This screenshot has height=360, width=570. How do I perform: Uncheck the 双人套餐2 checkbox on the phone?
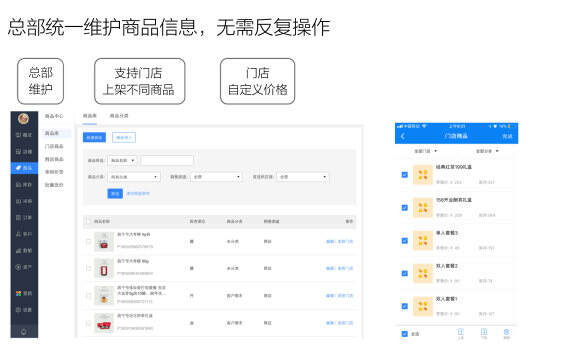[x=405, y=273]
